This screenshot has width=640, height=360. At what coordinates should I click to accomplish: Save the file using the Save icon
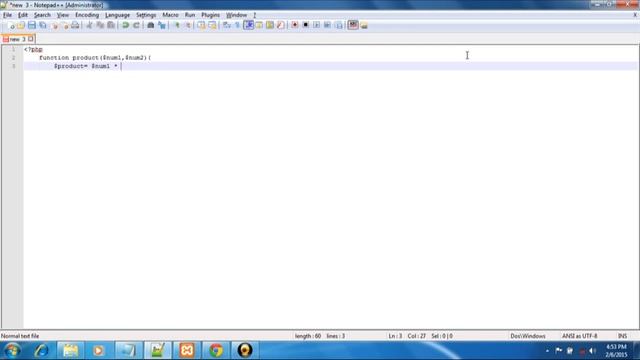[32, 25]
